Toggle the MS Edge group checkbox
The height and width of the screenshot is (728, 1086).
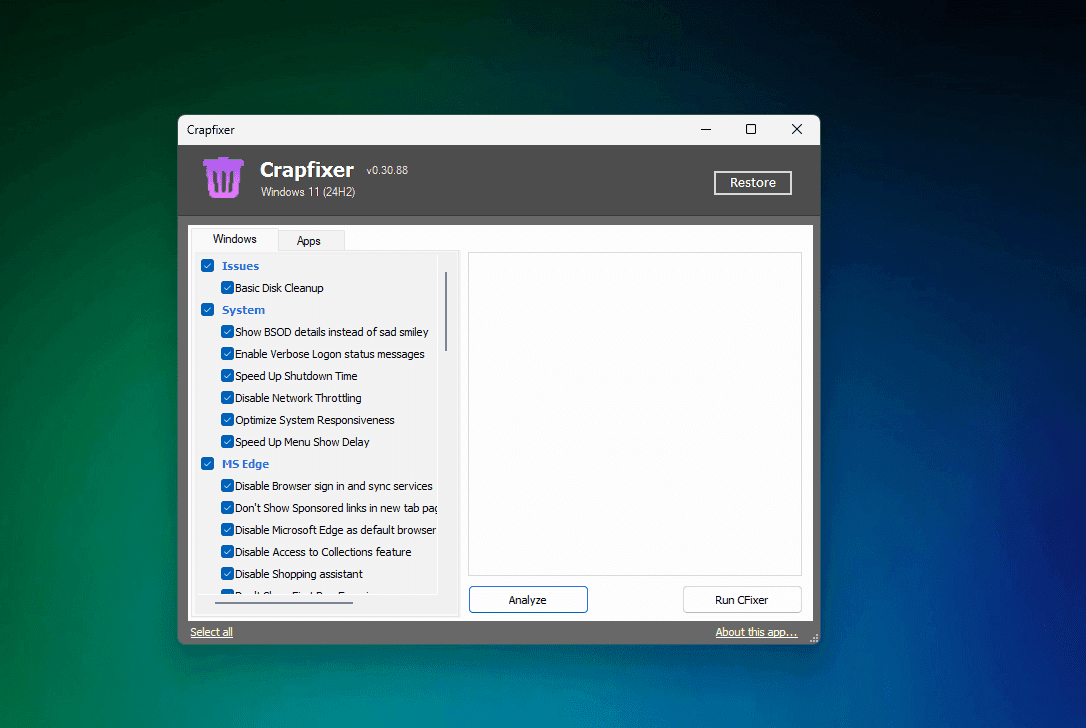(x=207, y=463)
